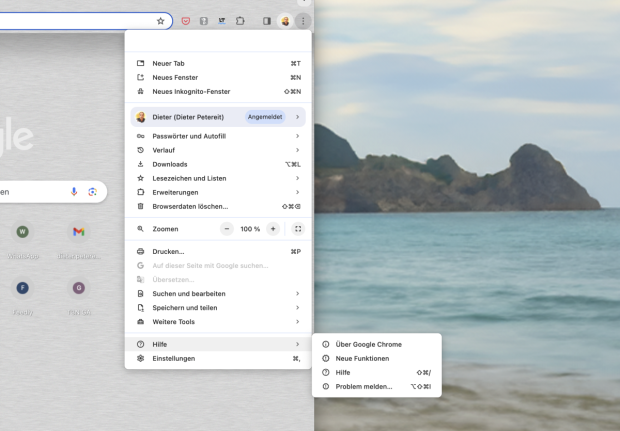Image resolution: width=620 pixels, height=431 pixels.
Task: Open the Pocket extension icon
Action: [x=185, y=20]
